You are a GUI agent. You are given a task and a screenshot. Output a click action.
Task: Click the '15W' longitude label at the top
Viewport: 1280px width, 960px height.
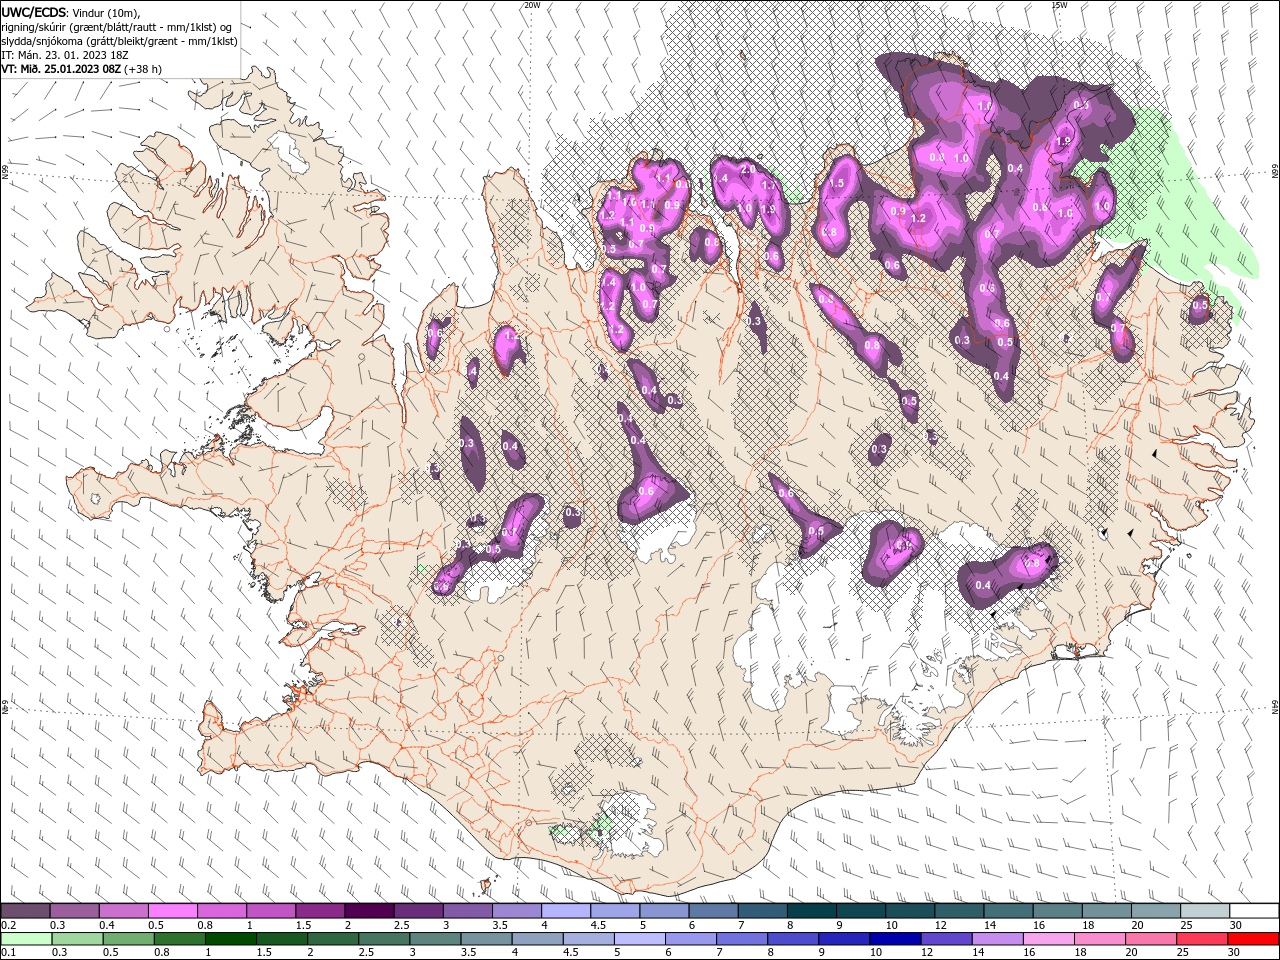click(1059, 5)
